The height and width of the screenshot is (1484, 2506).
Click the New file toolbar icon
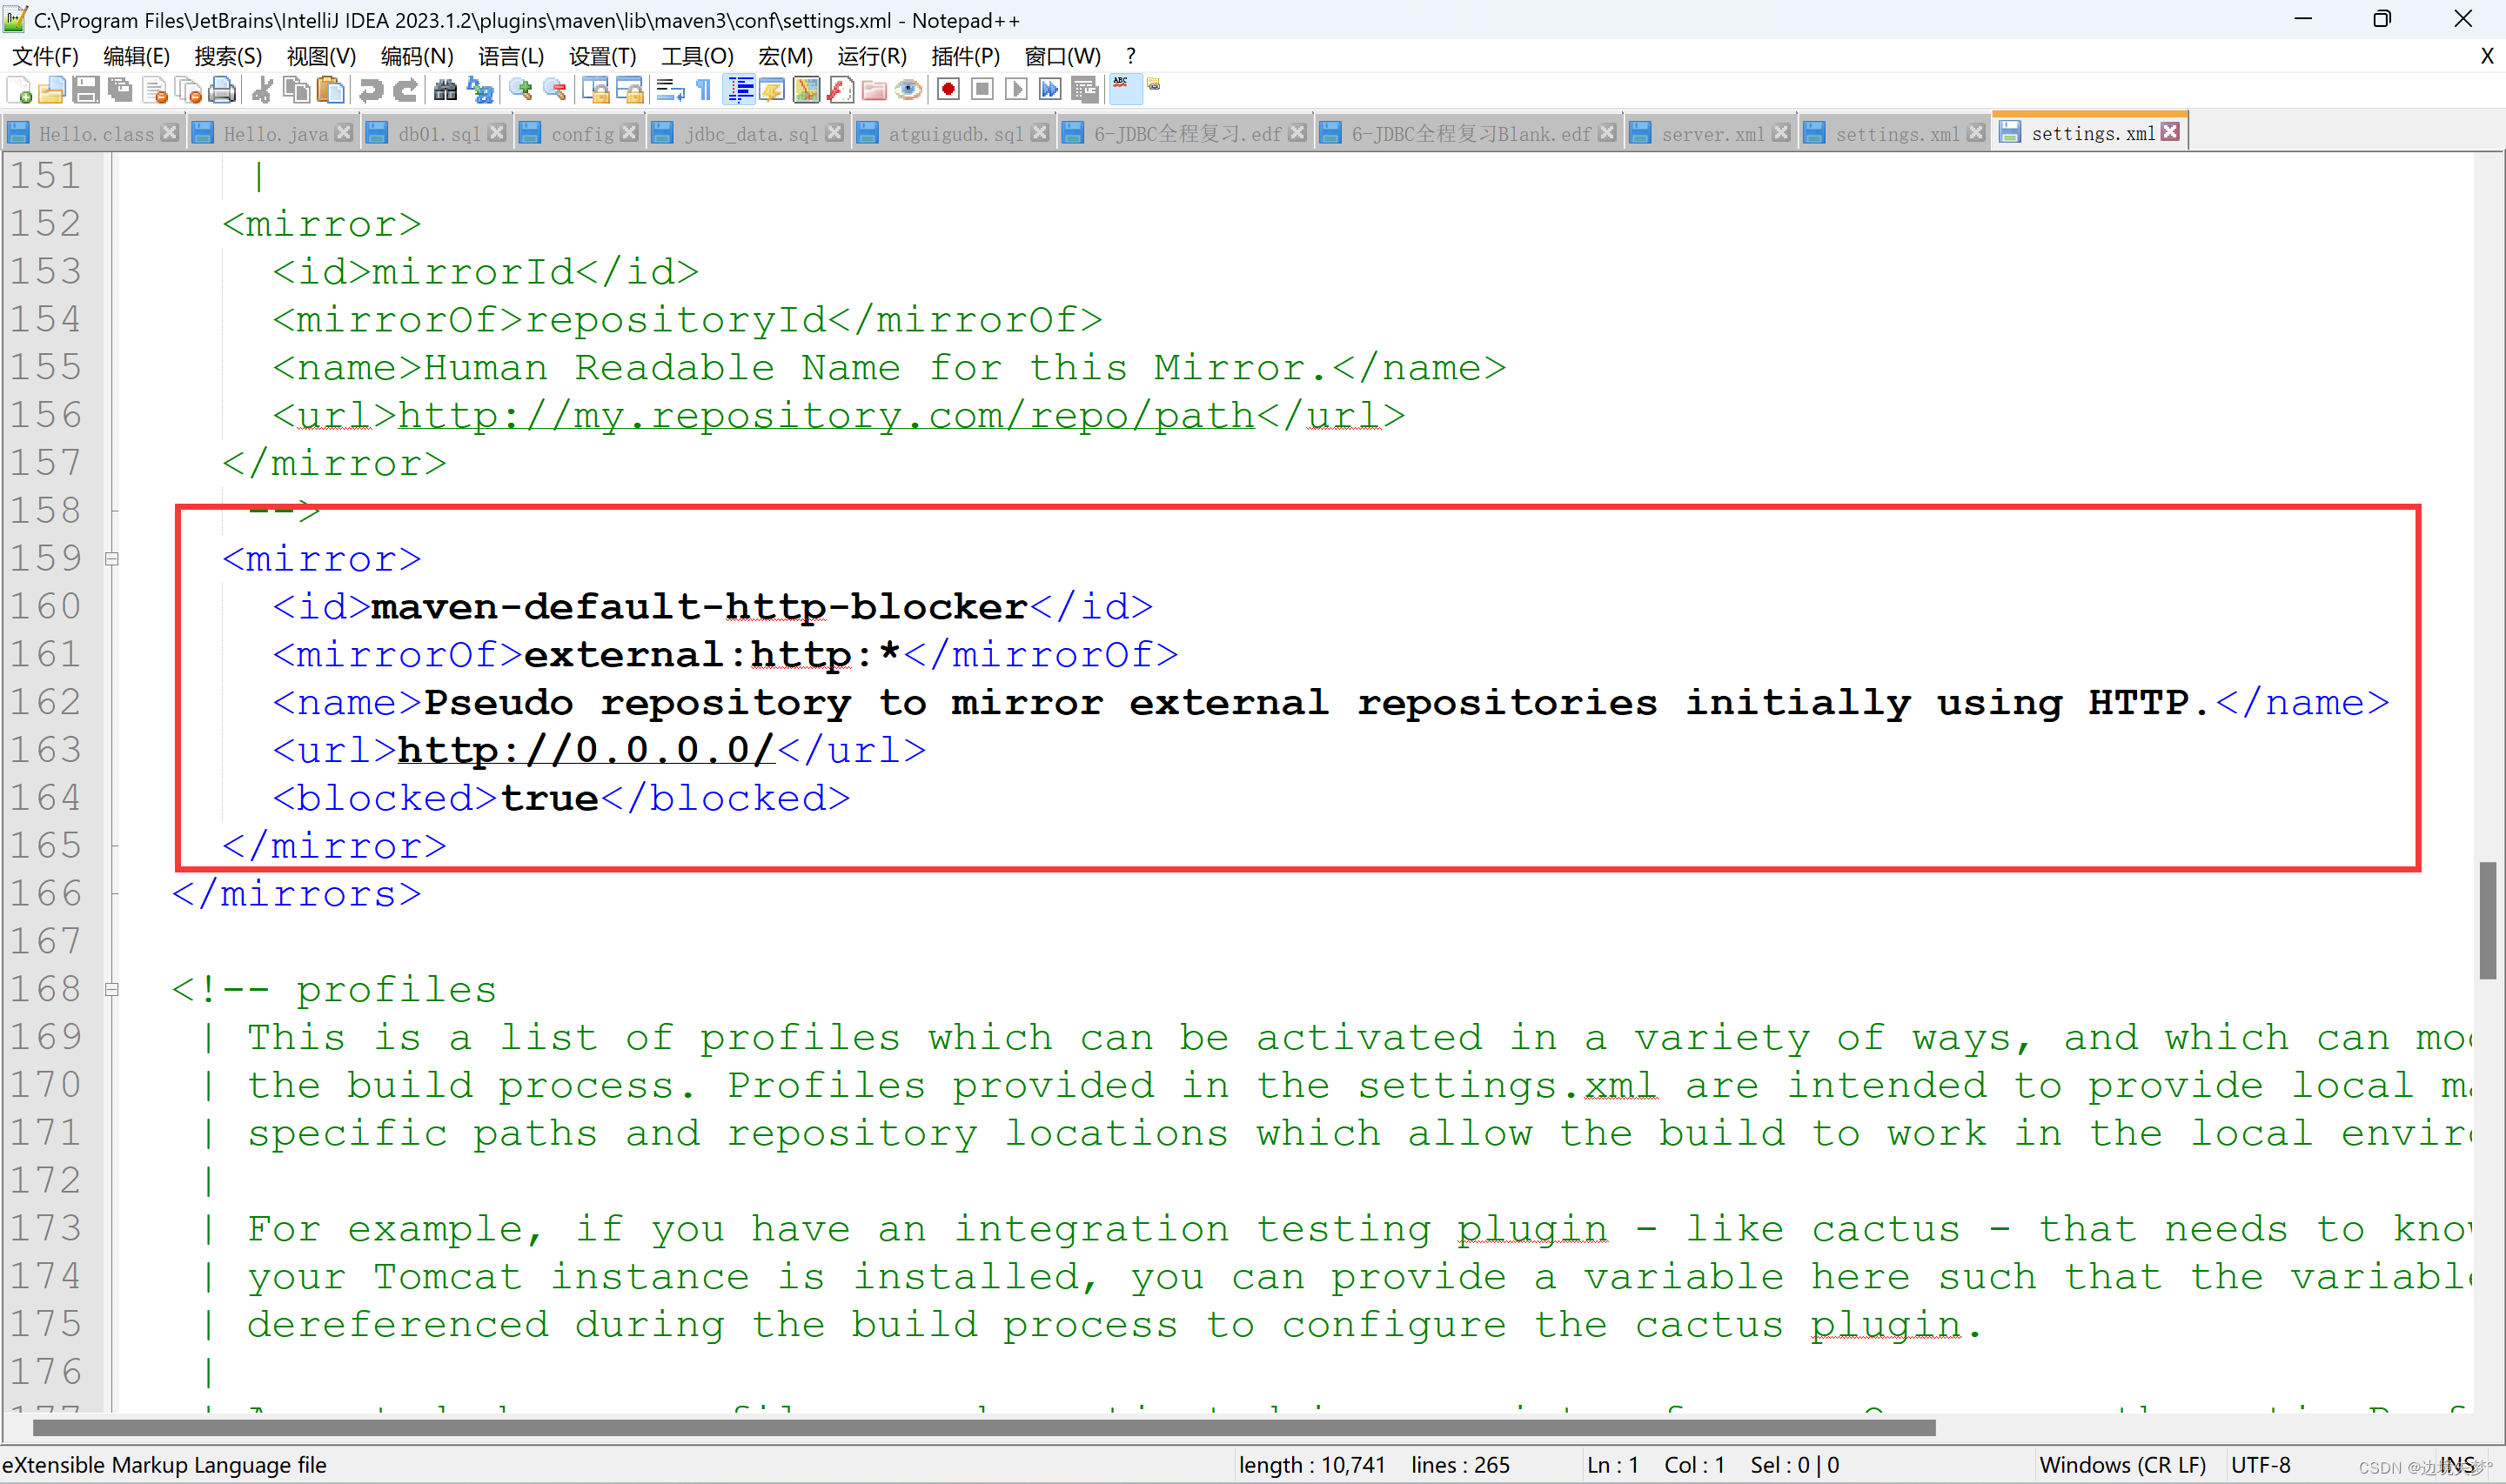pyautogui.click(x=20, y=90)
